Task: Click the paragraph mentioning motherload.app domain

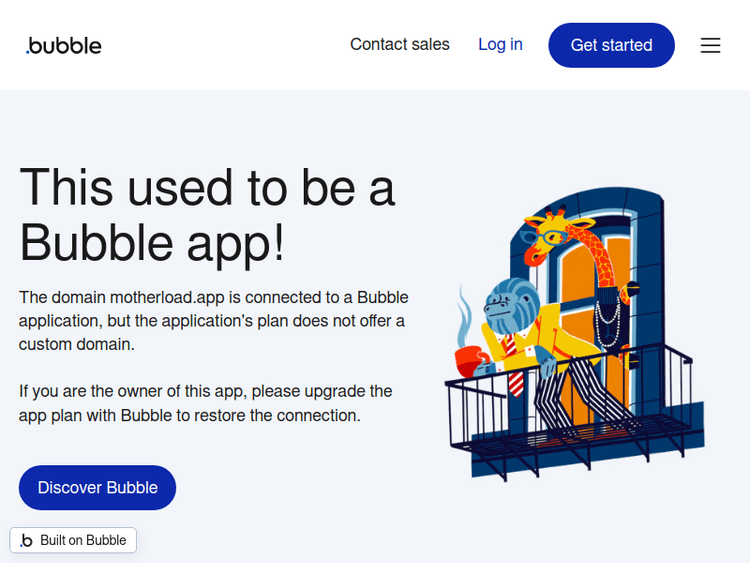Action: pyautogui.click(x=213, y=320)
